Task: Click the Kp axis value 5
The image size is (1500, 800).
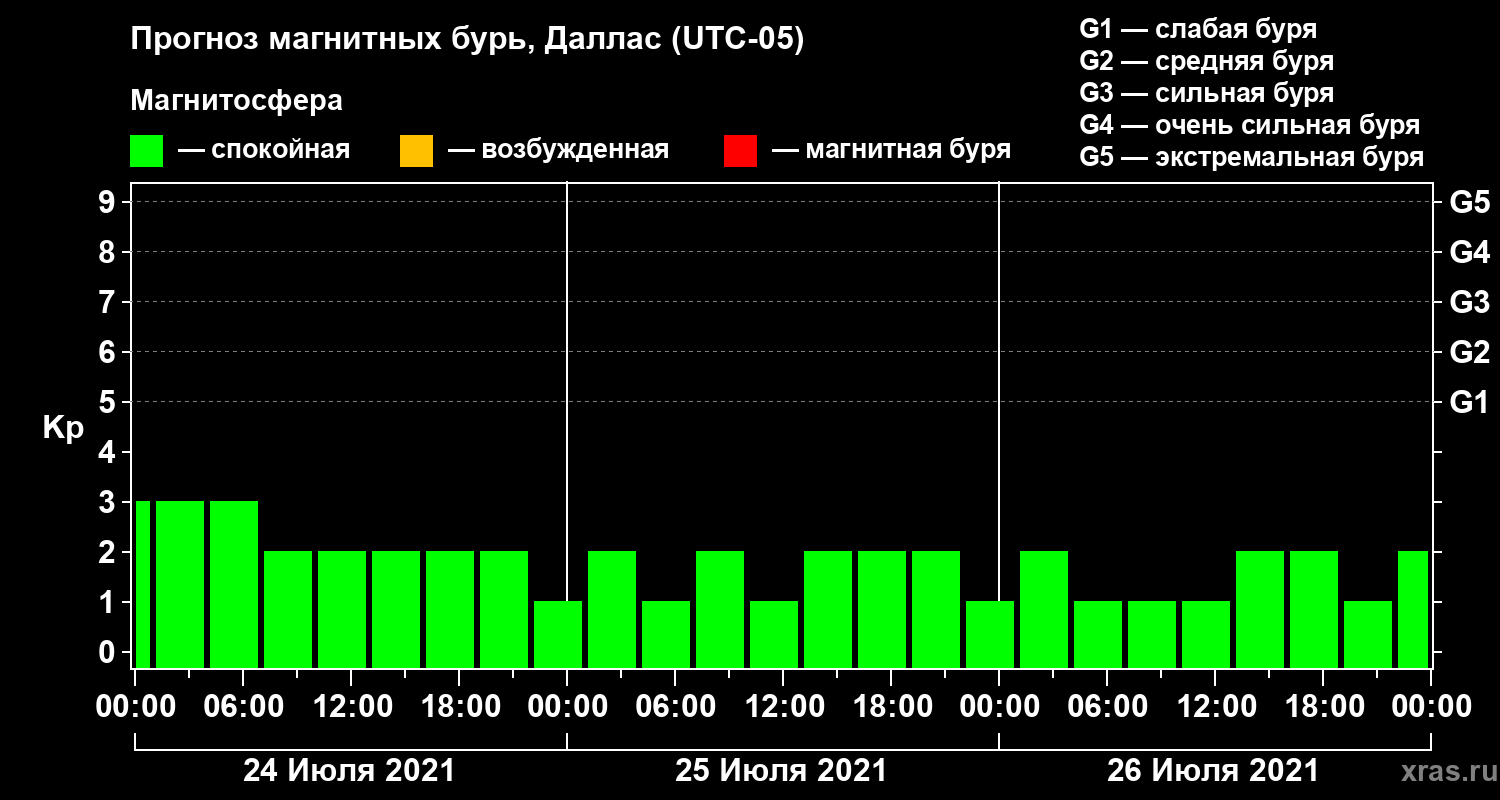Action: (109, 402)
